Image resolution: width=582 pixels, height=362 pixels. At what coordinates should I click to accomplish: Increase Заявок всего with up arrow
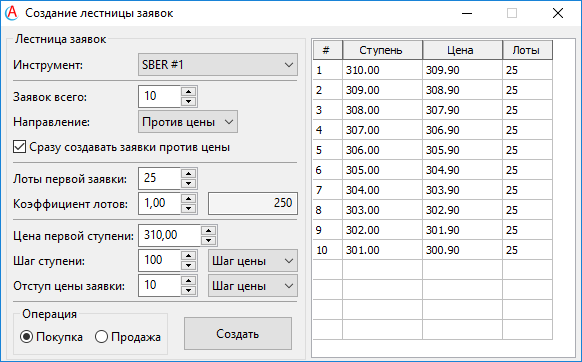(189, 91)
